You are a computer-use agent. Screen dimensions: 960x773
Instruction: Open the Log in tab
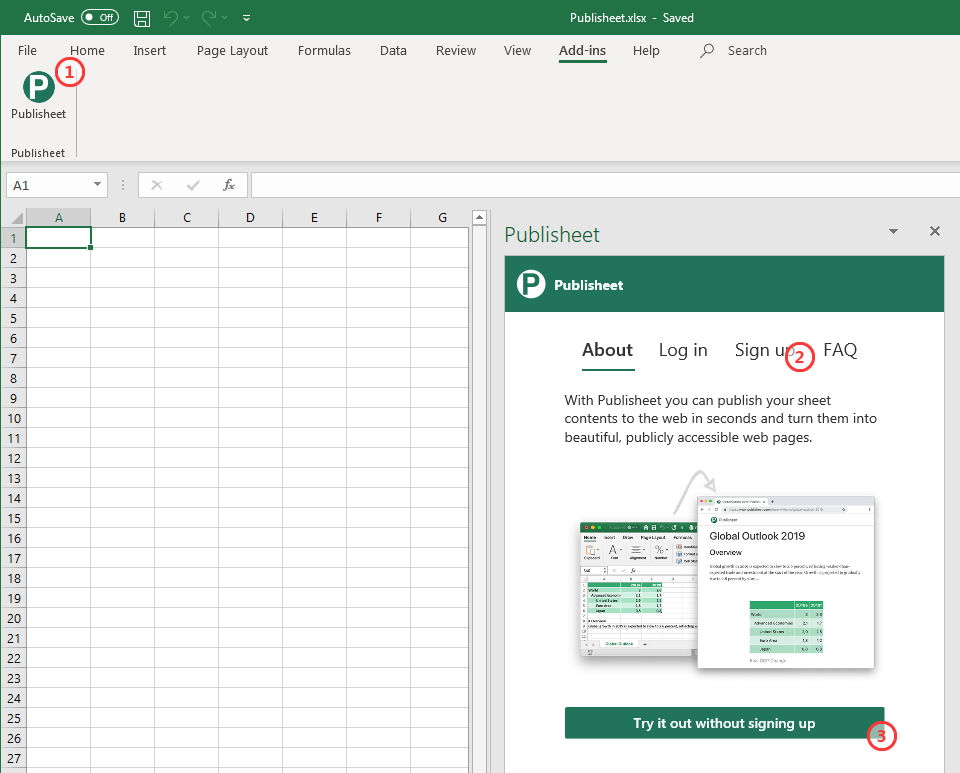click(x=683, y=350)
